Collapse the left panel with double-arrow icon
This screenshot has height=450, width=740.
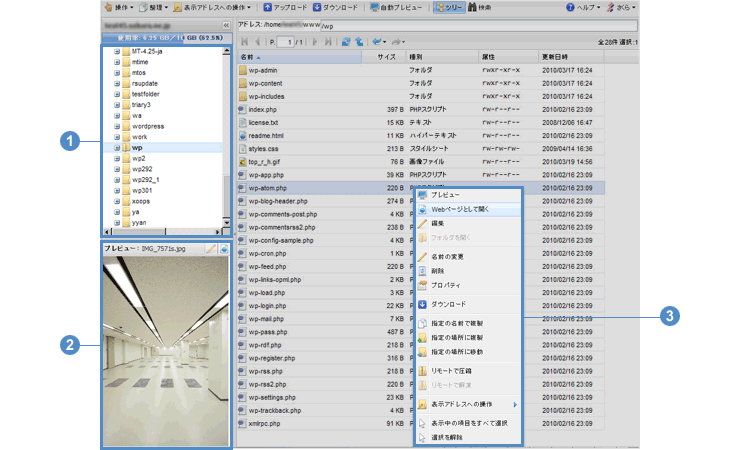tap(225, 23)
